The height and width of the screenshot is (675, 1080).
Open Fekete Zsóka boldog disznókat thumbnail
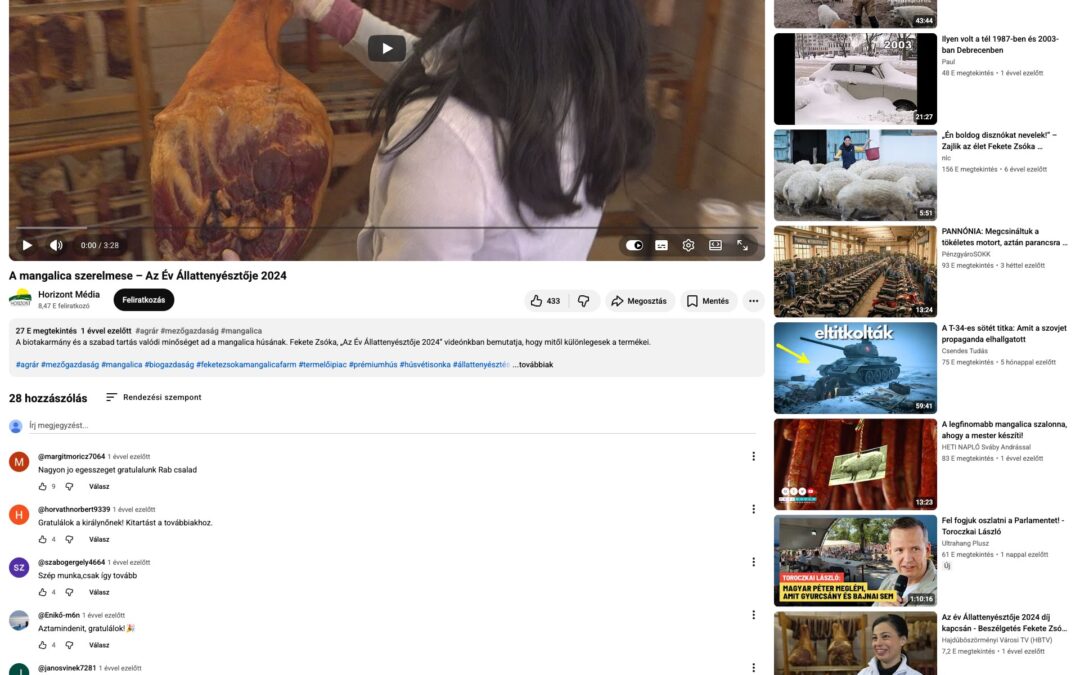pyautogui.click(x=855, y=175)
